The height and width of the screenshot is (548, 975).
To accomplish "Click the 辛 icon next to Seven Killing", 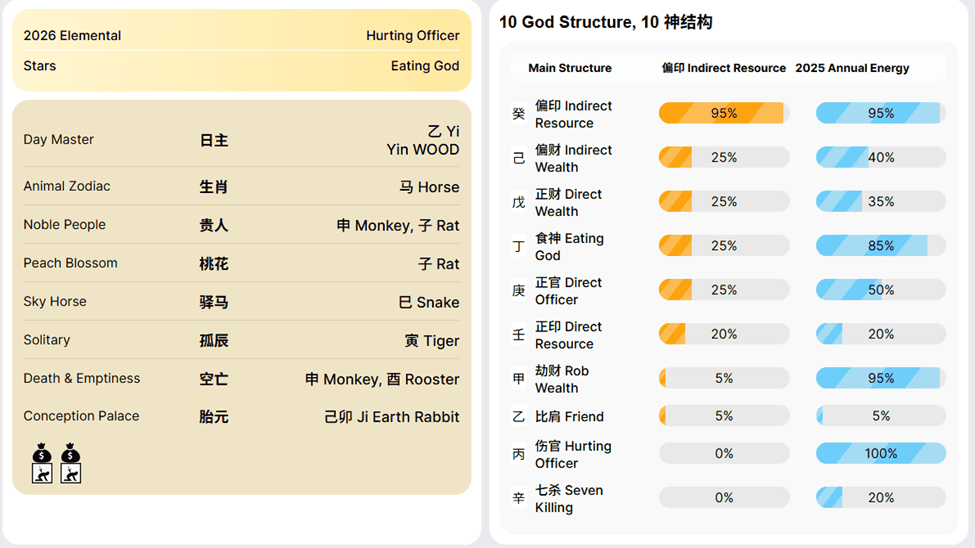I will point(518,498).
